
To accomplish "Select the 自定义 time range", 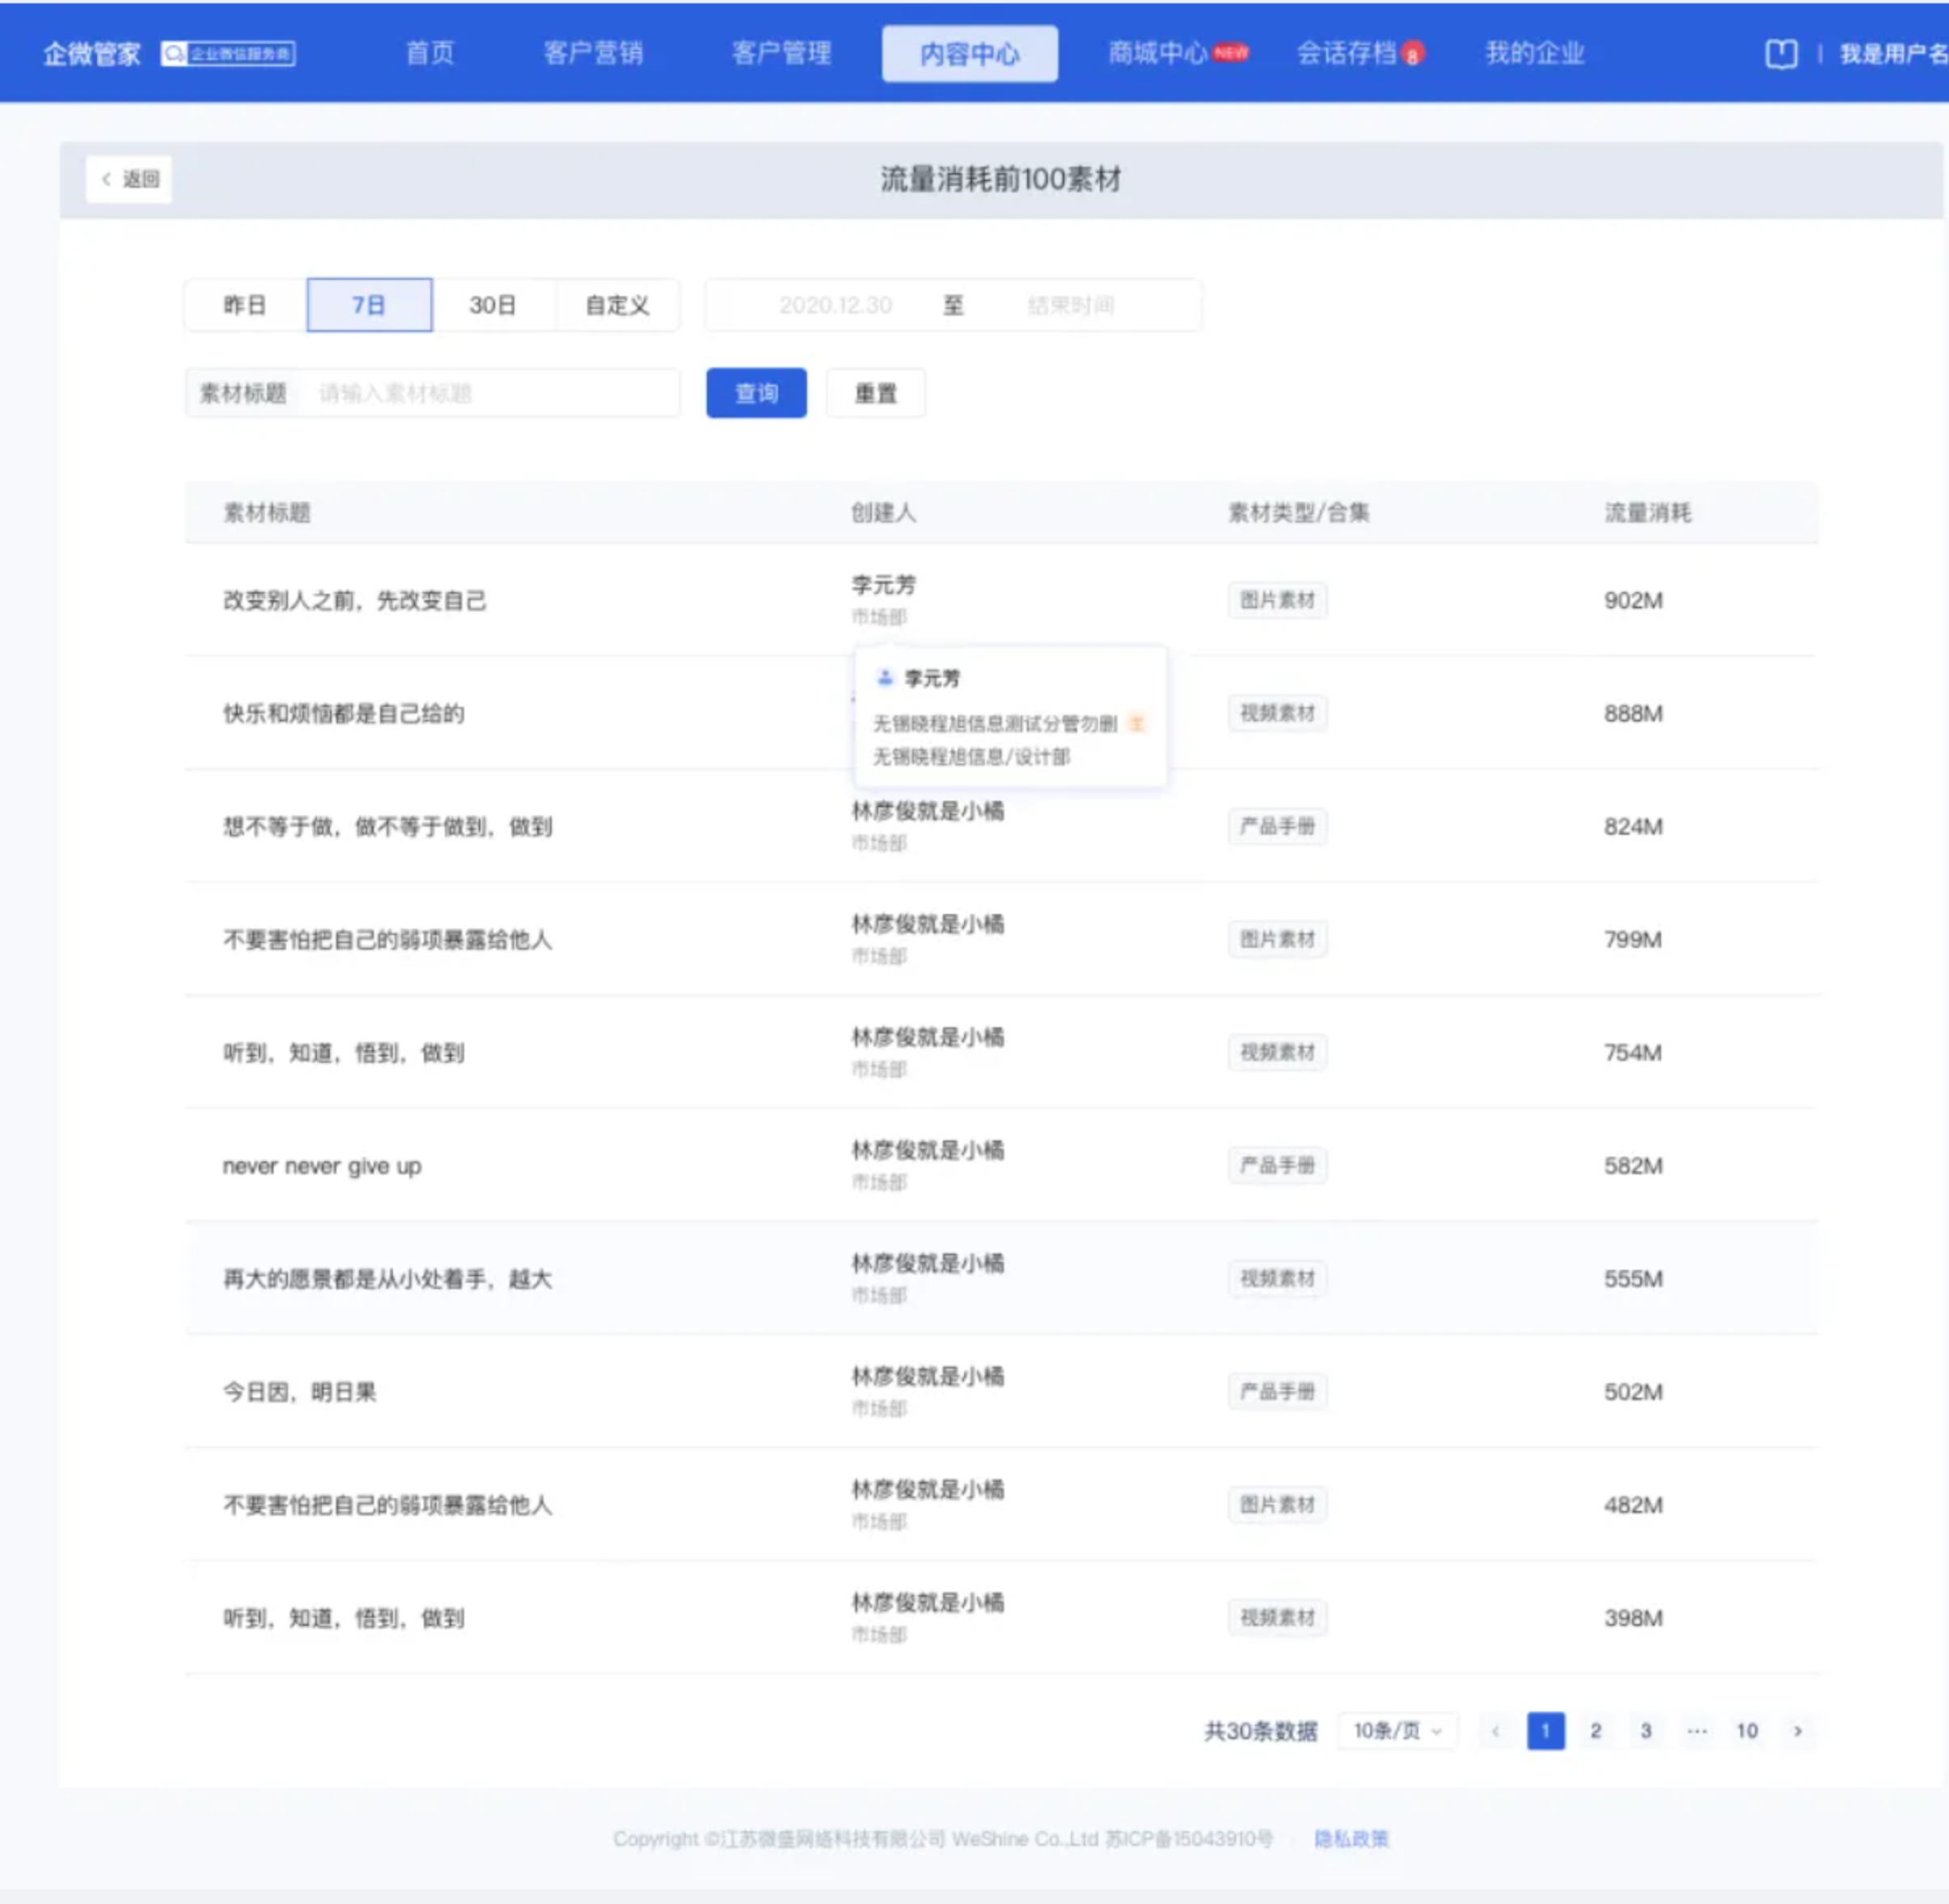I will [x=617, y=305].
